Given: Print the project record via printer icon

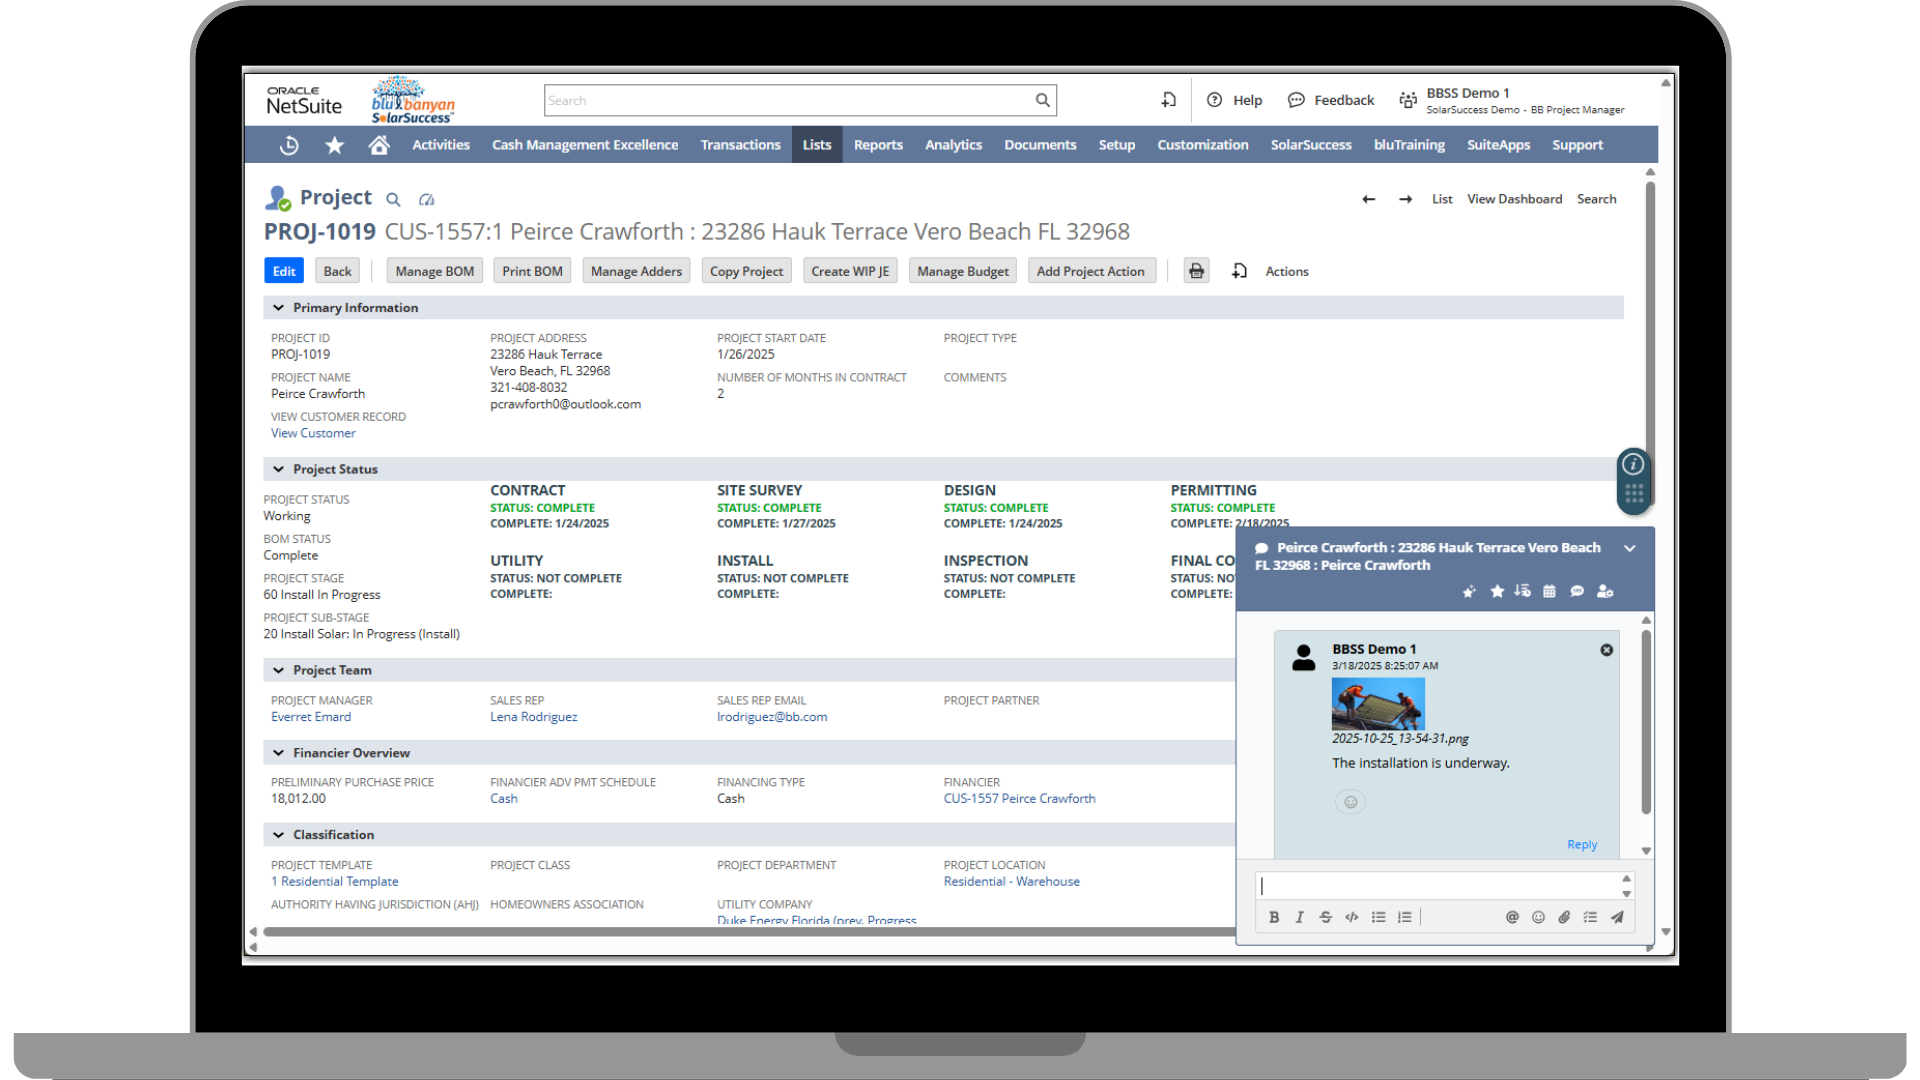Looking at the screenshot, I should (x=1196, y=271).
